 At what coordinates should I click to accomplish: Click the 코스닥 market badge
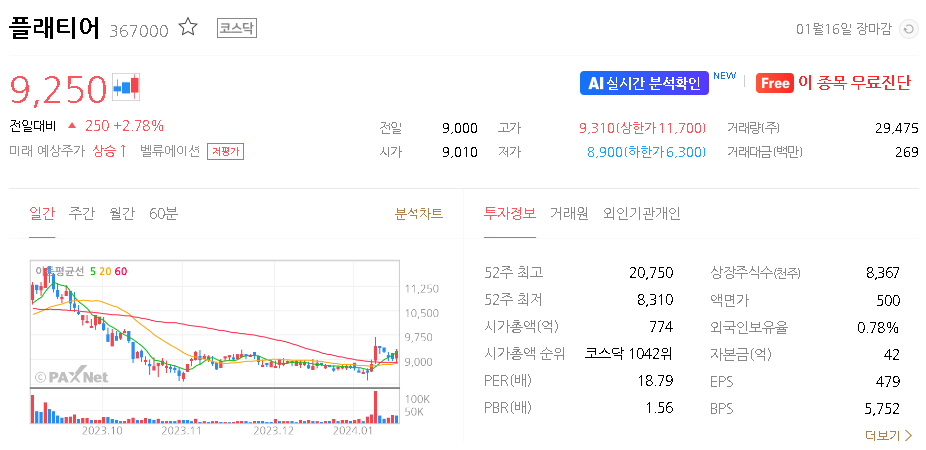(x=237, y=28)
